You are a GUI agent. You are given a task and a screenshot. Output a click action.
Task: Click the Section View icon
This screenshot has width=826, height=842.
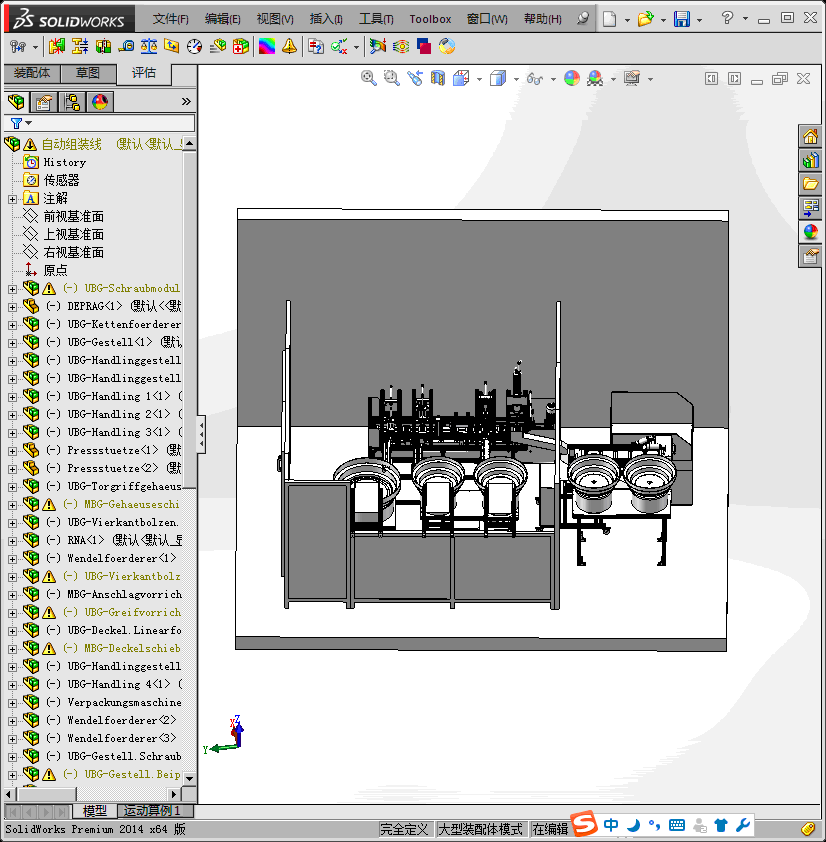click(x=438, y=78)
